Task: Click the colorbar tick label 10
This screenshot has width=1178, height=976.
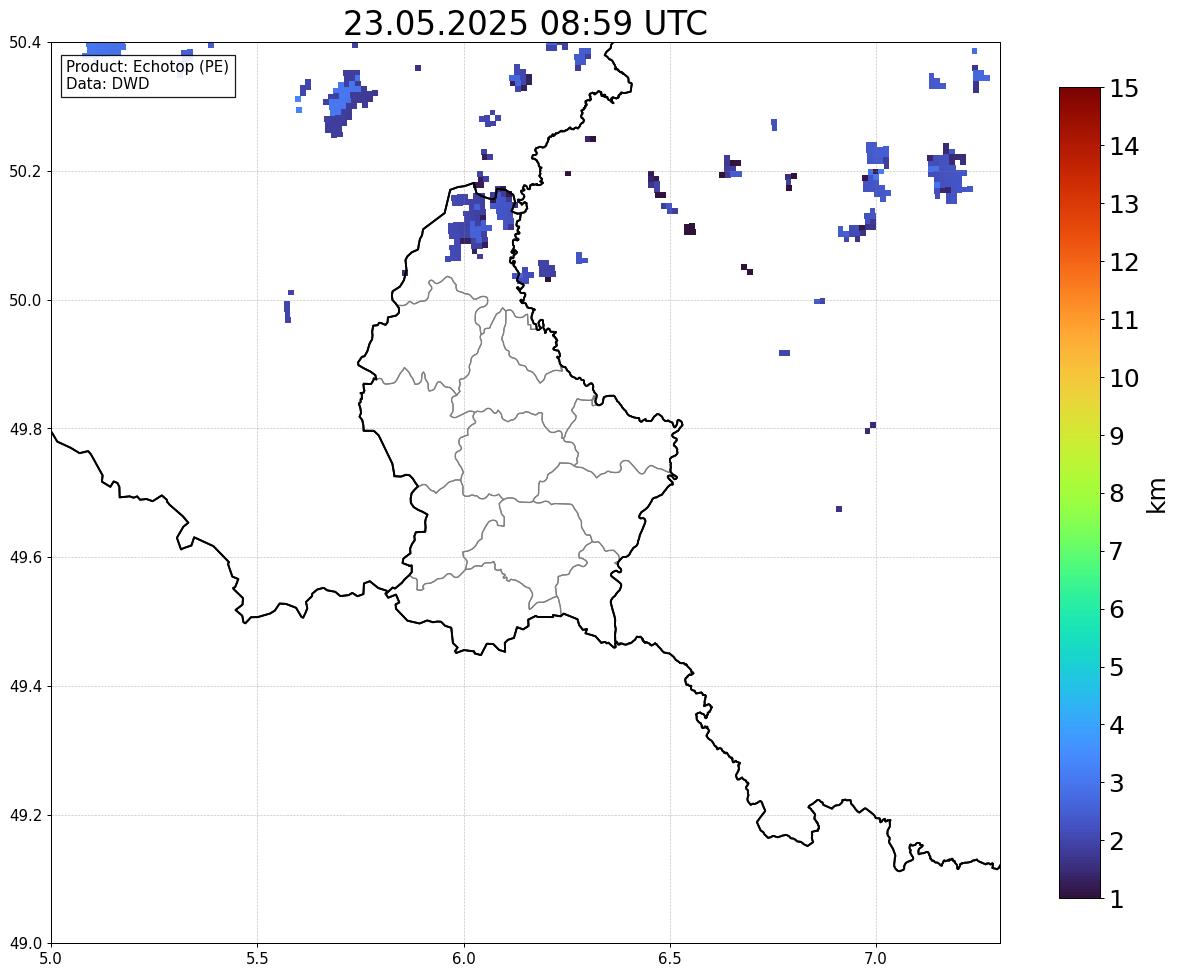Action: [1124, 378]
